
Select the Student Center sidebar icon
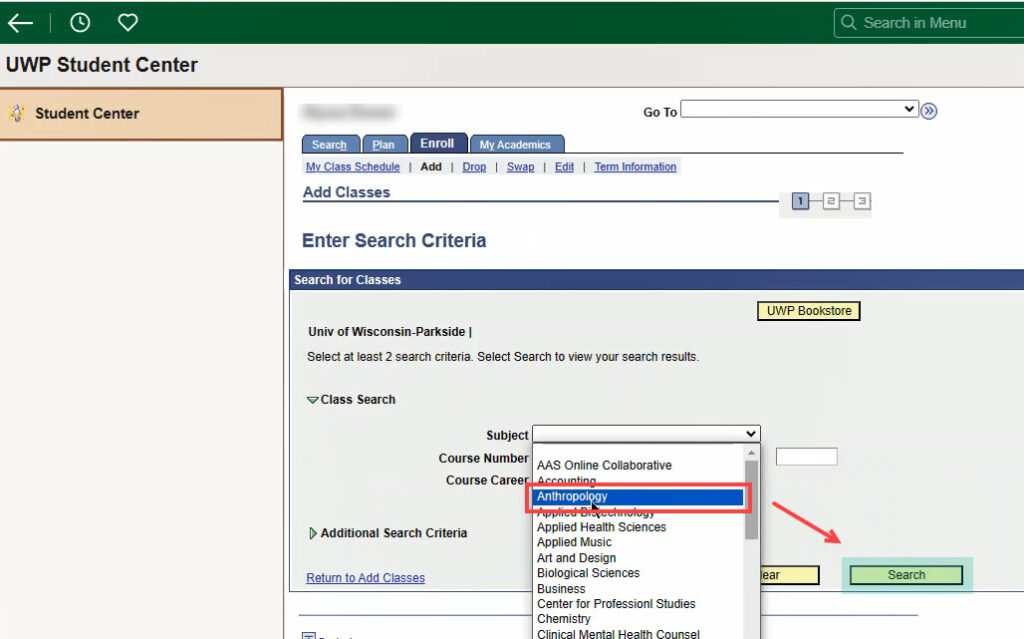[17, 114]
